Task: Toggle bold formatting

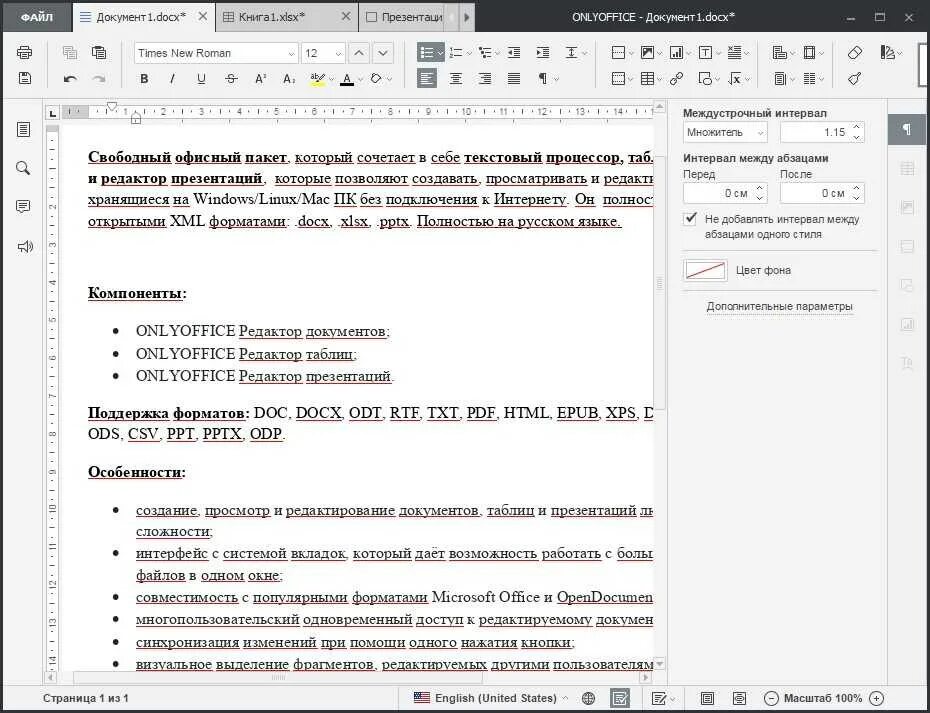Action: [144, 78]
